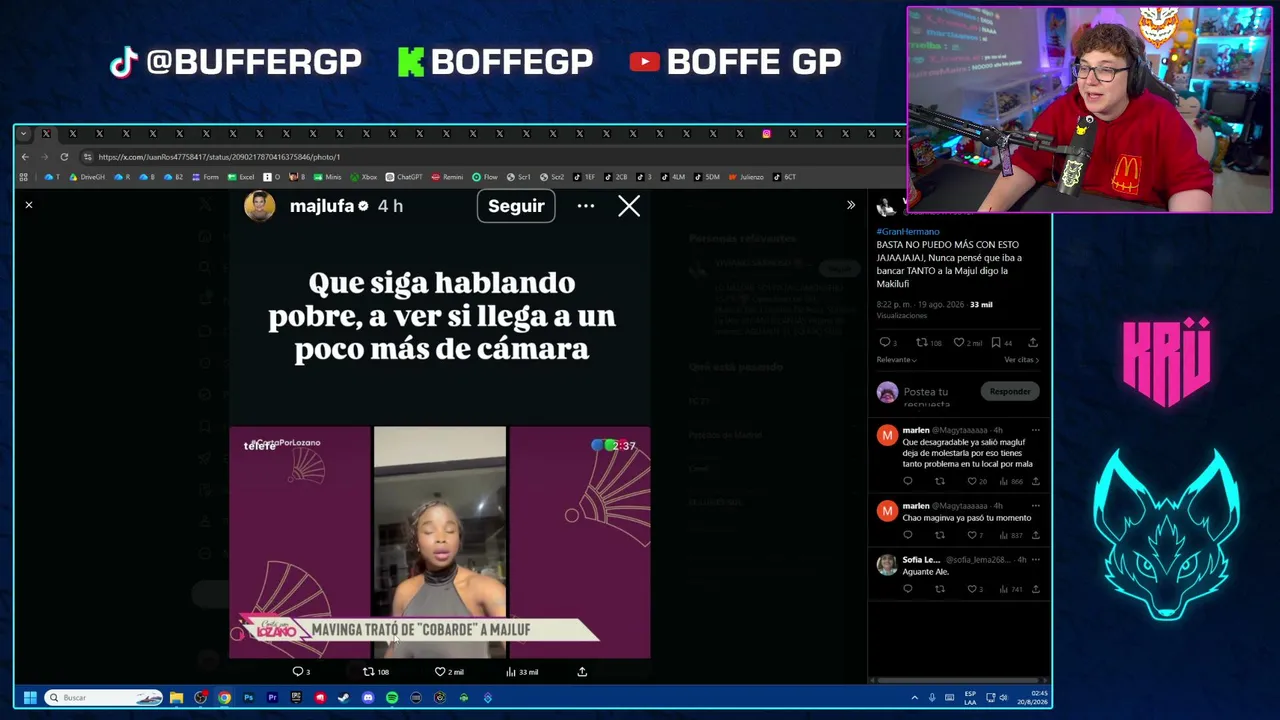Open the marlen avatar on first reply
This screenshot has width=1280, height=720.
[x=887, y=436]
